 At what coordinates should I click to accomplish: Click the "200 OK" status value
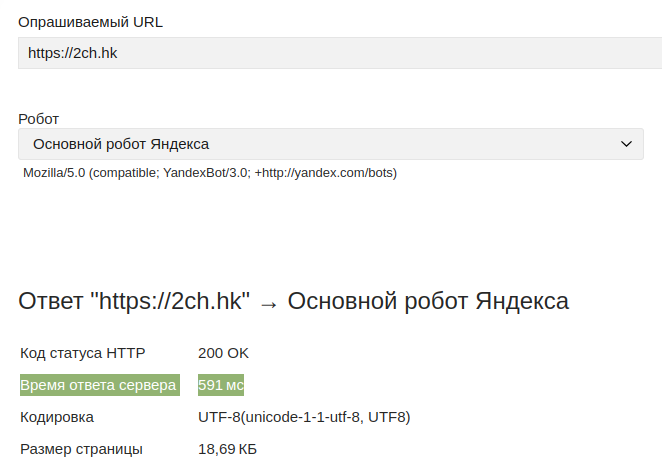(223, 353)
